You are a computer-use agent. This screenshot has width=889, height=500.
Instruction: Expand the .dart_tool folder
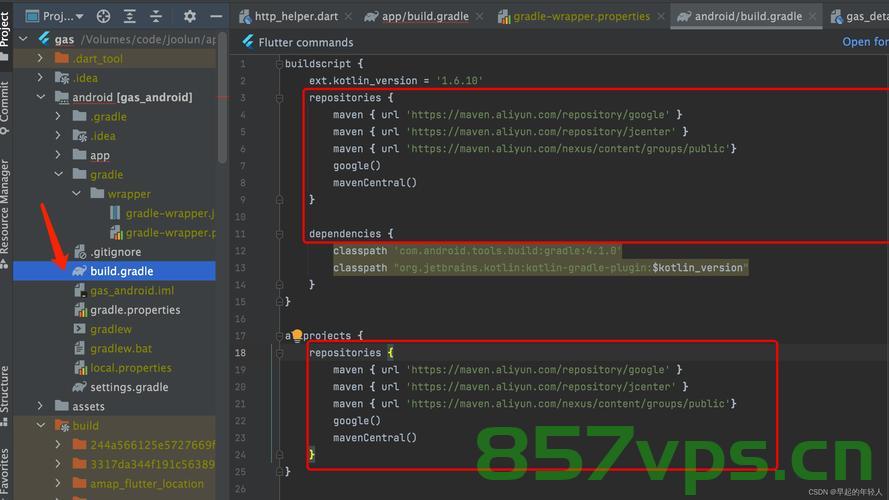(40, 58)
